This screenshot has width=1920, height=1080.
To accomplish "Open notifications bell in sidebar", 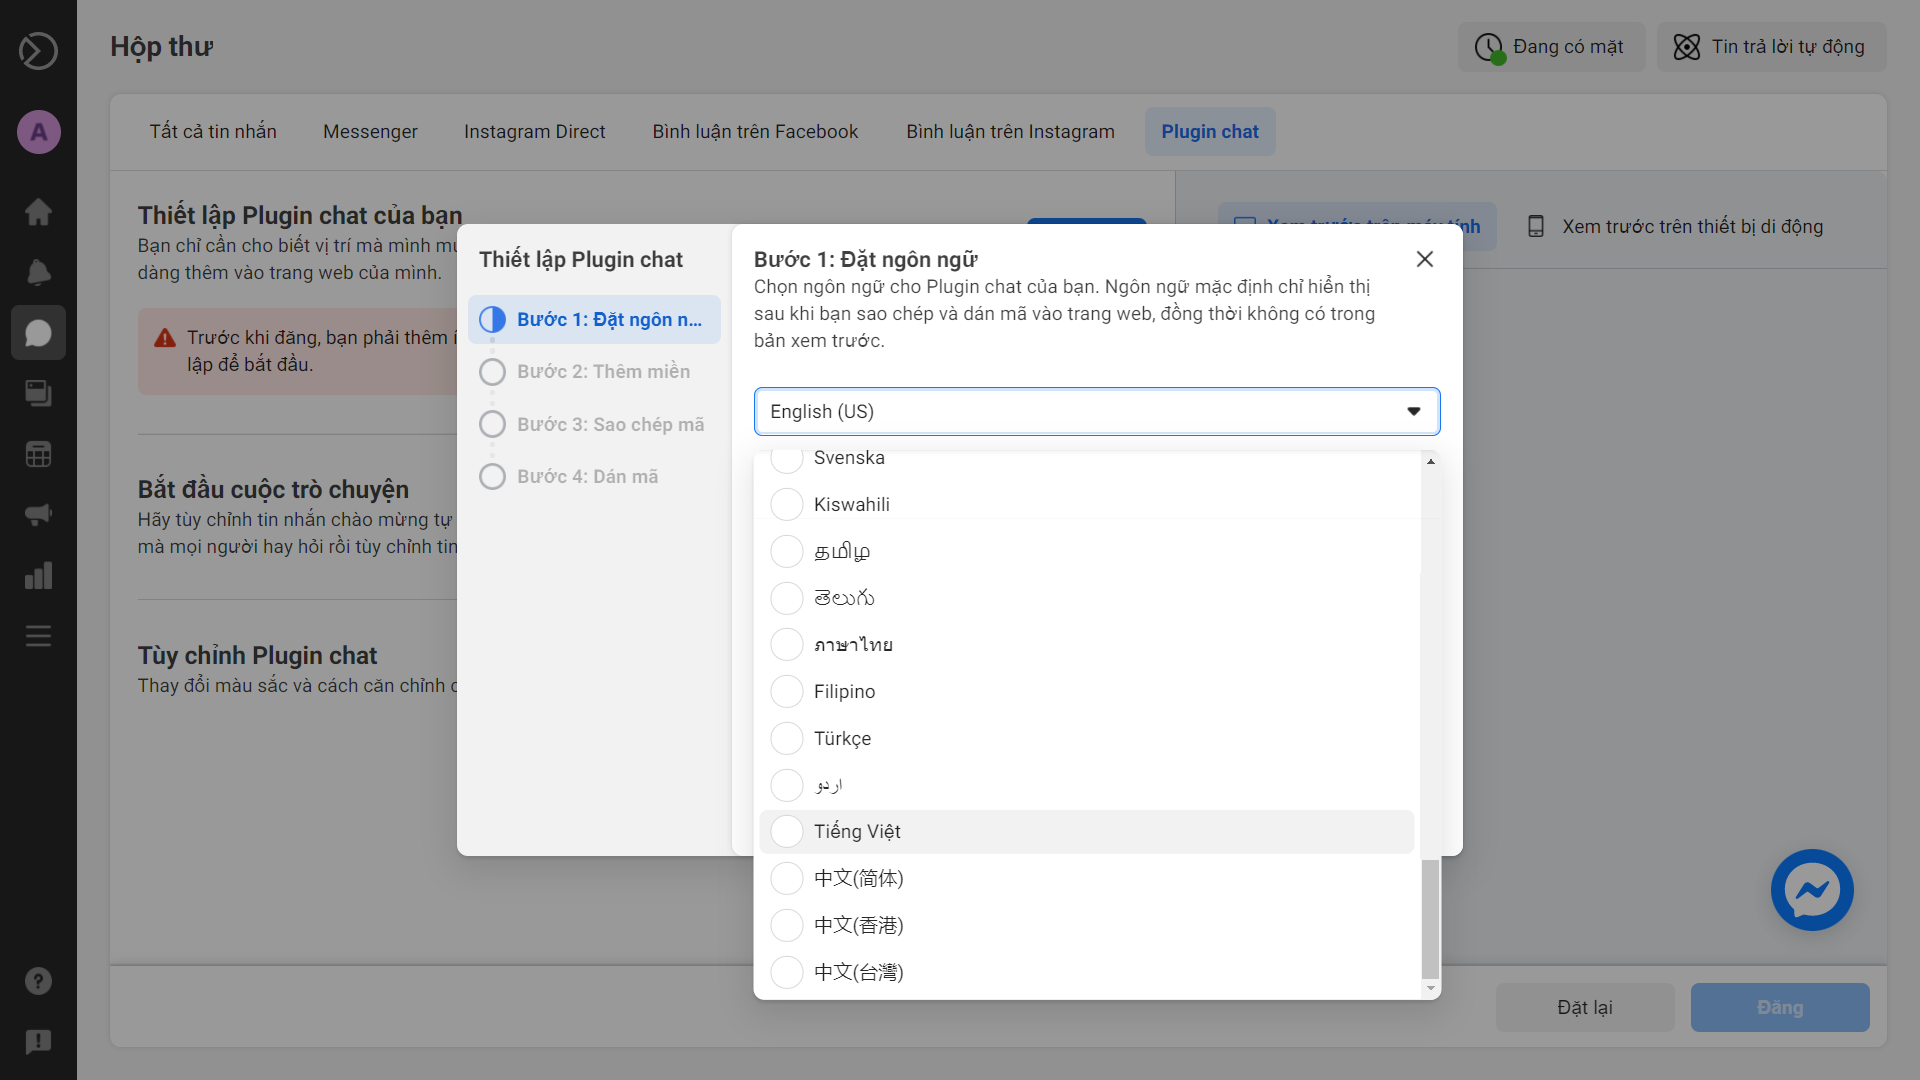I will coord(38,272).
